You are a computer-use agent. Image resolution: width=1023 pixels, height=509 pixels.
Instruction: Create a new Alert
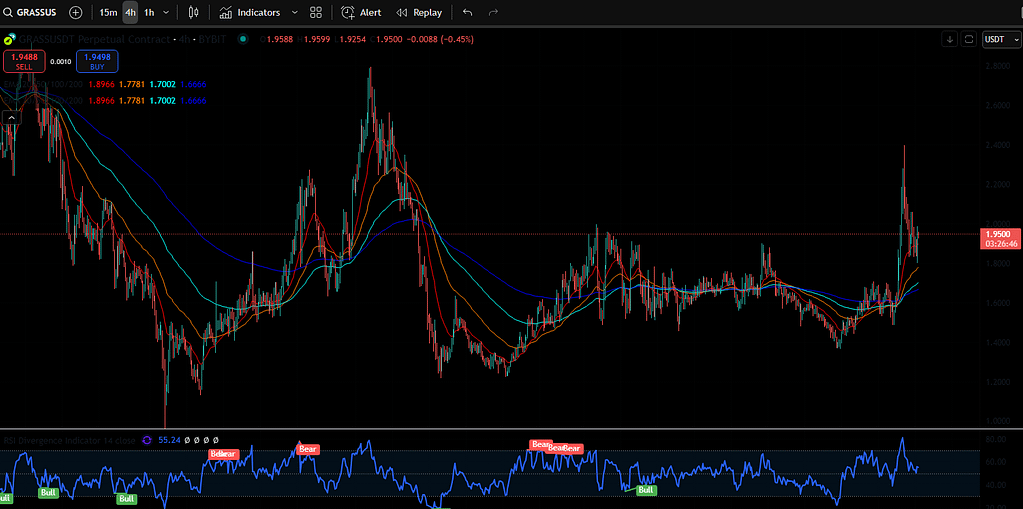[362, 12]
